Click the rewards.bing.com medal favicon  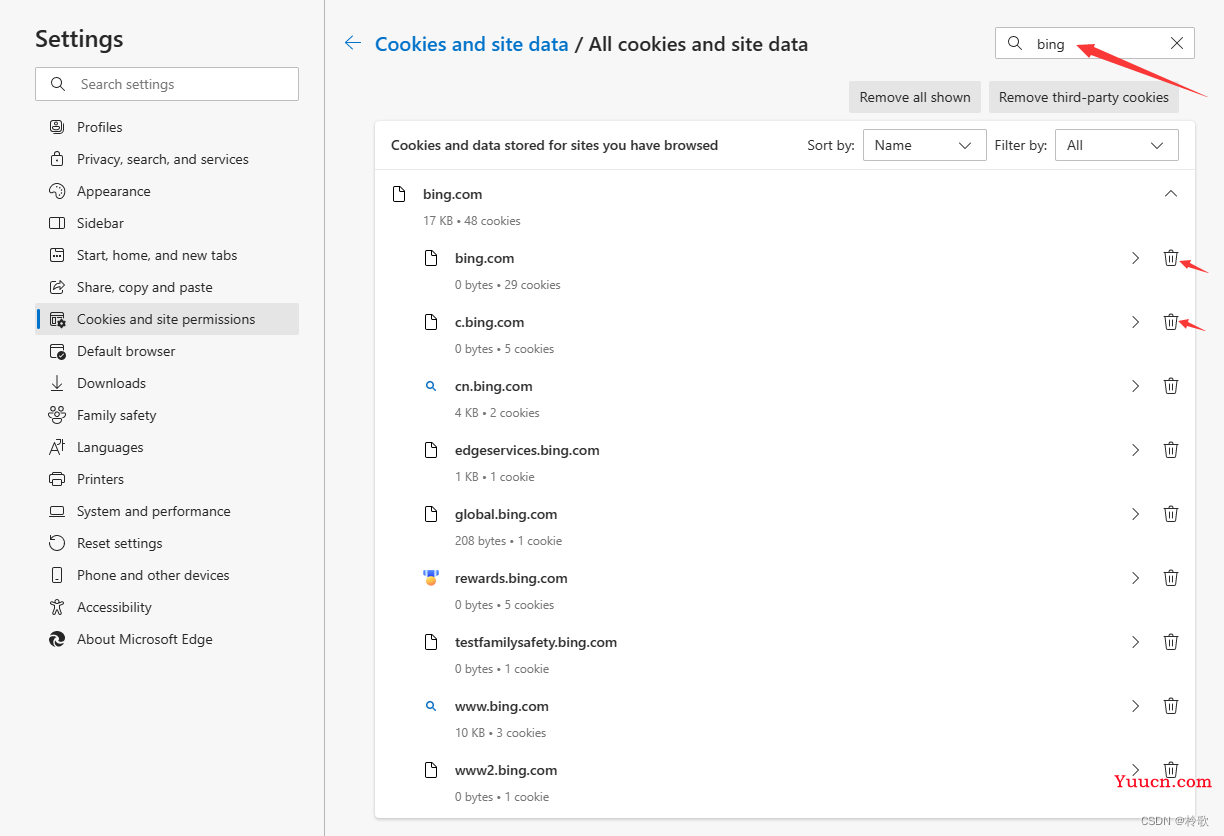pos(431,578)
